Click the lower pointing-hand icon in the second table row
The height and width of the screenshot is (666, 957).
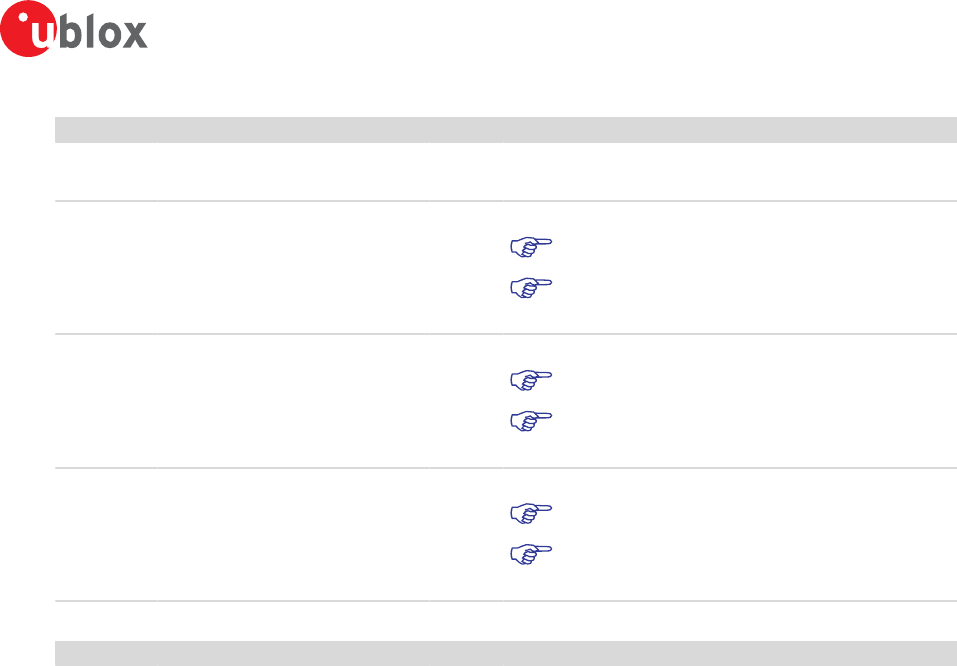point(531,288)
